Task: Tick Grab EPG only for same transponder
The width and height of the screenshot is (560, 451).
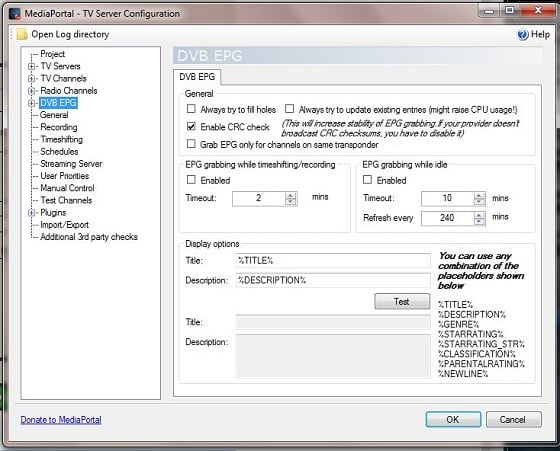Action: coord(191,144)
